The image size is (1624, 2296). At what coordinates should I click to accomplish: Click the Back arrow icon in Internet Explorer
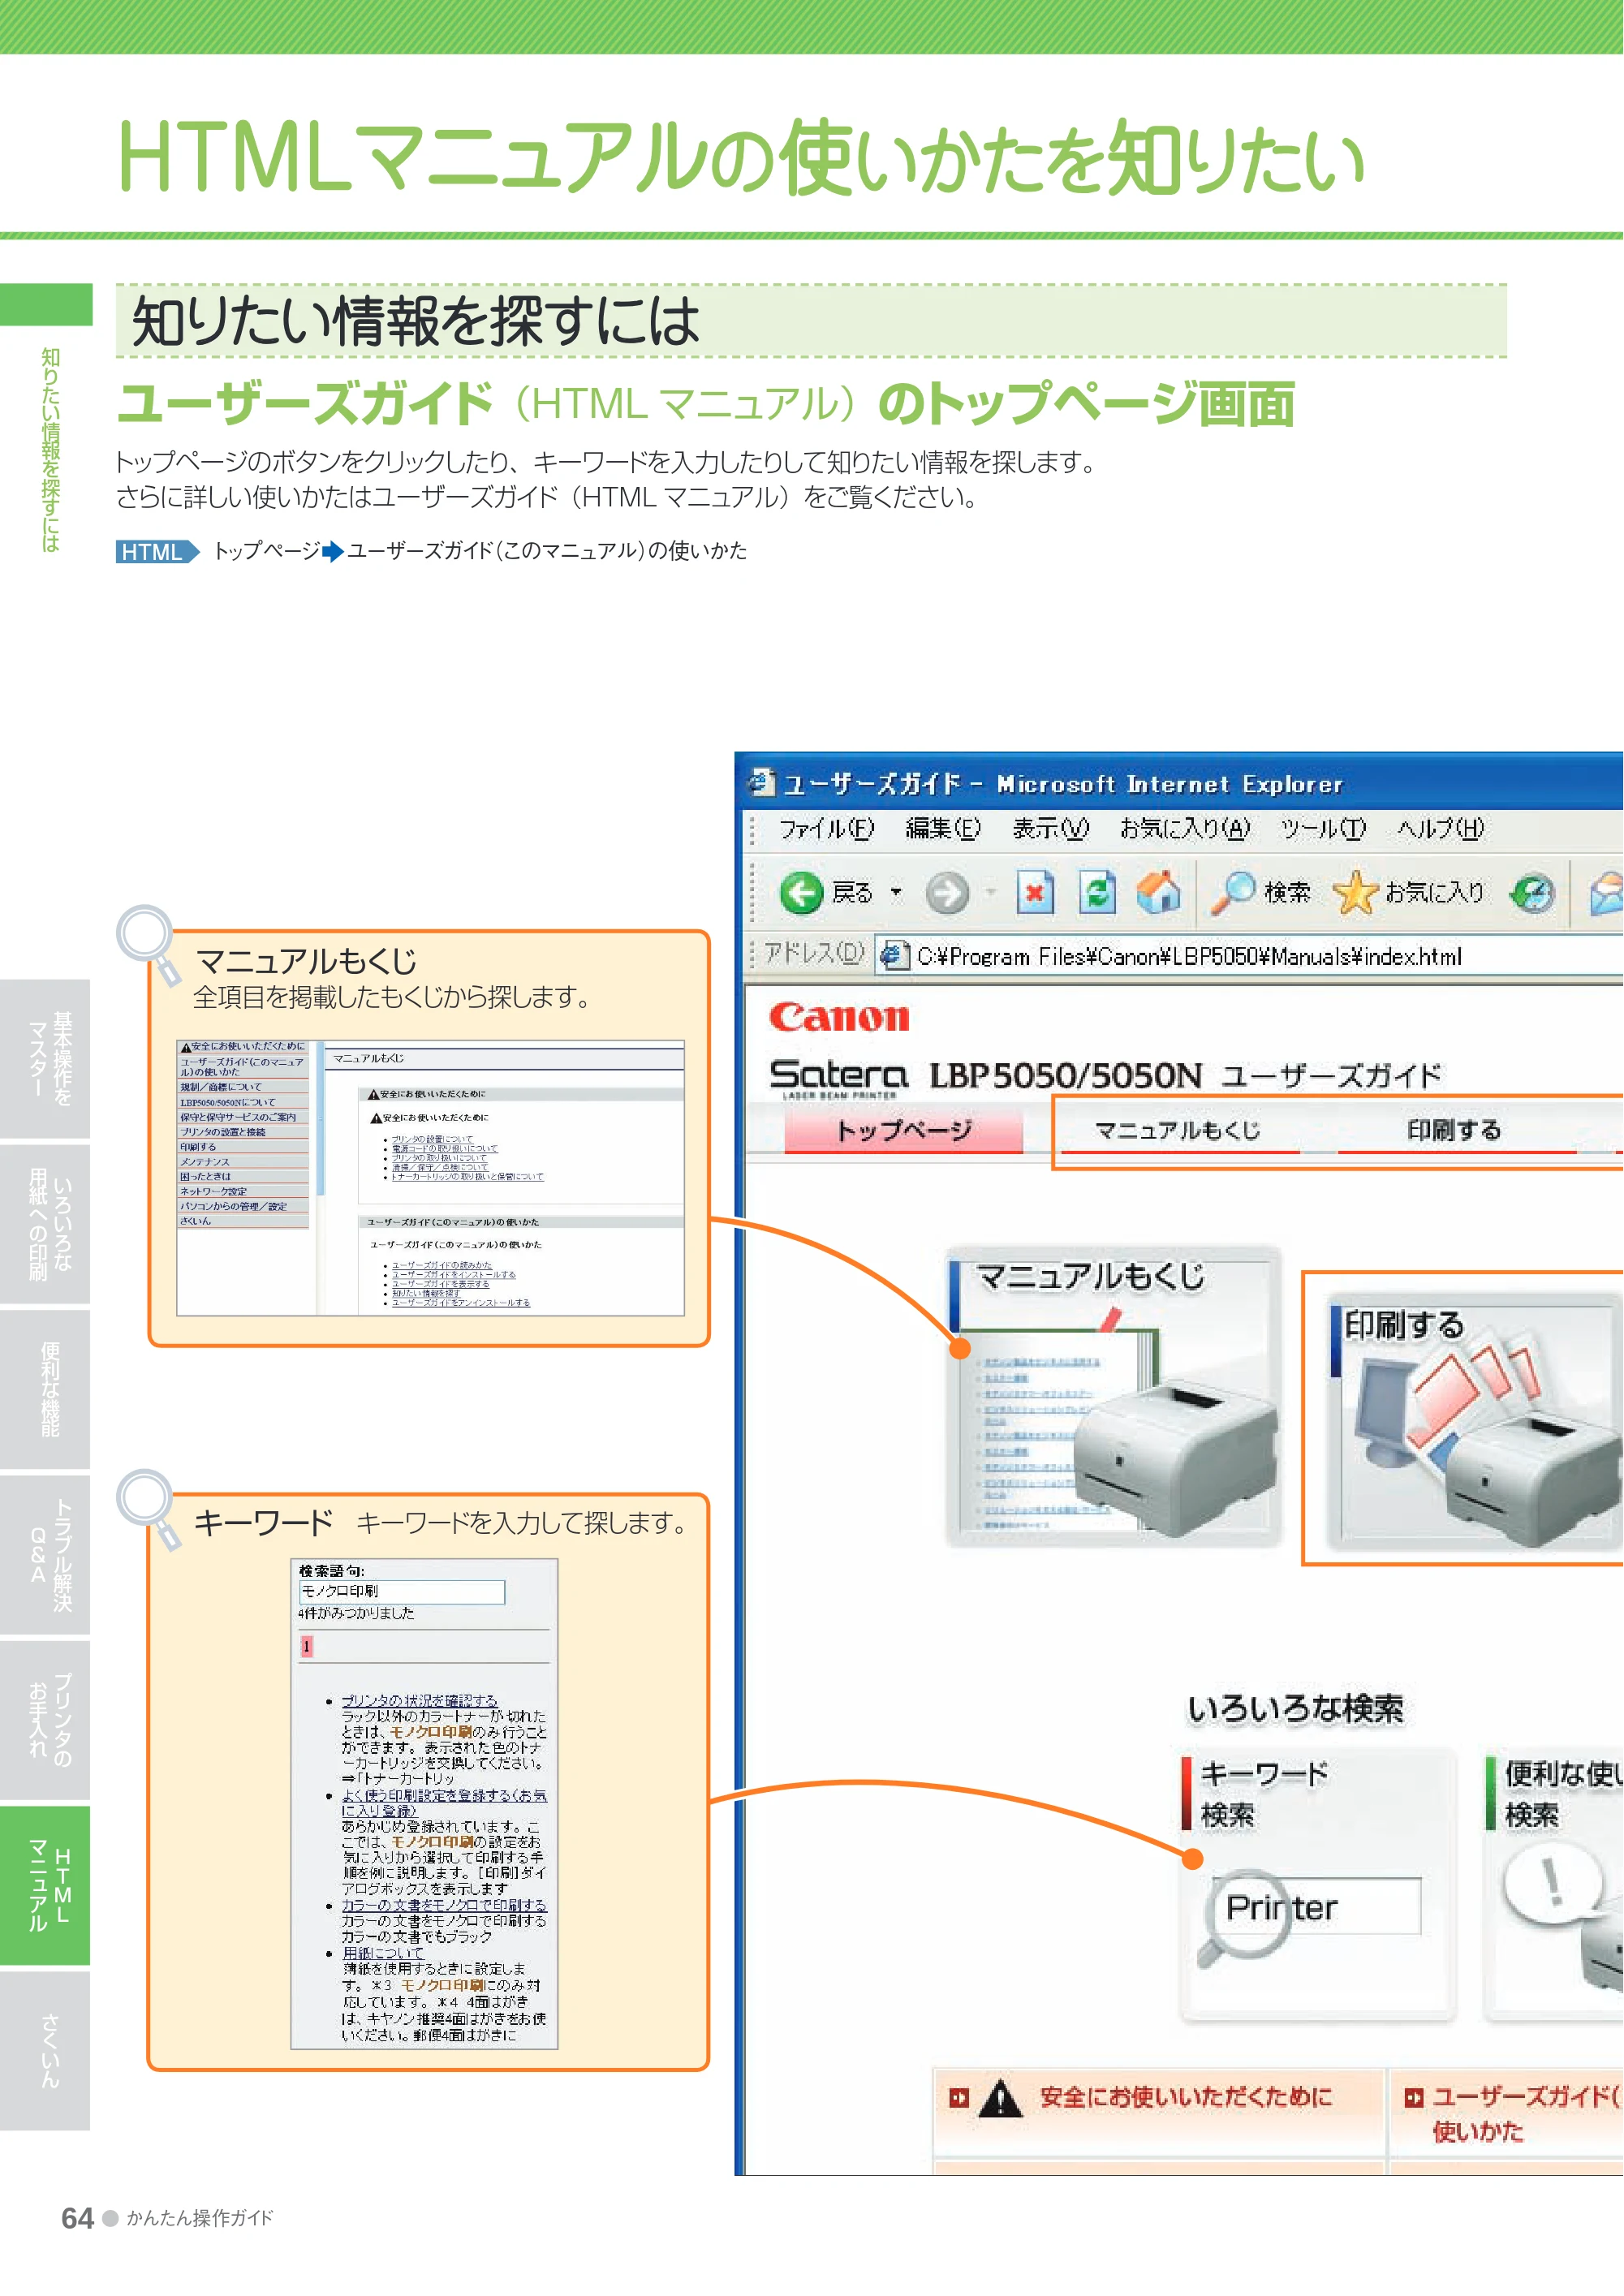[801, 892]
